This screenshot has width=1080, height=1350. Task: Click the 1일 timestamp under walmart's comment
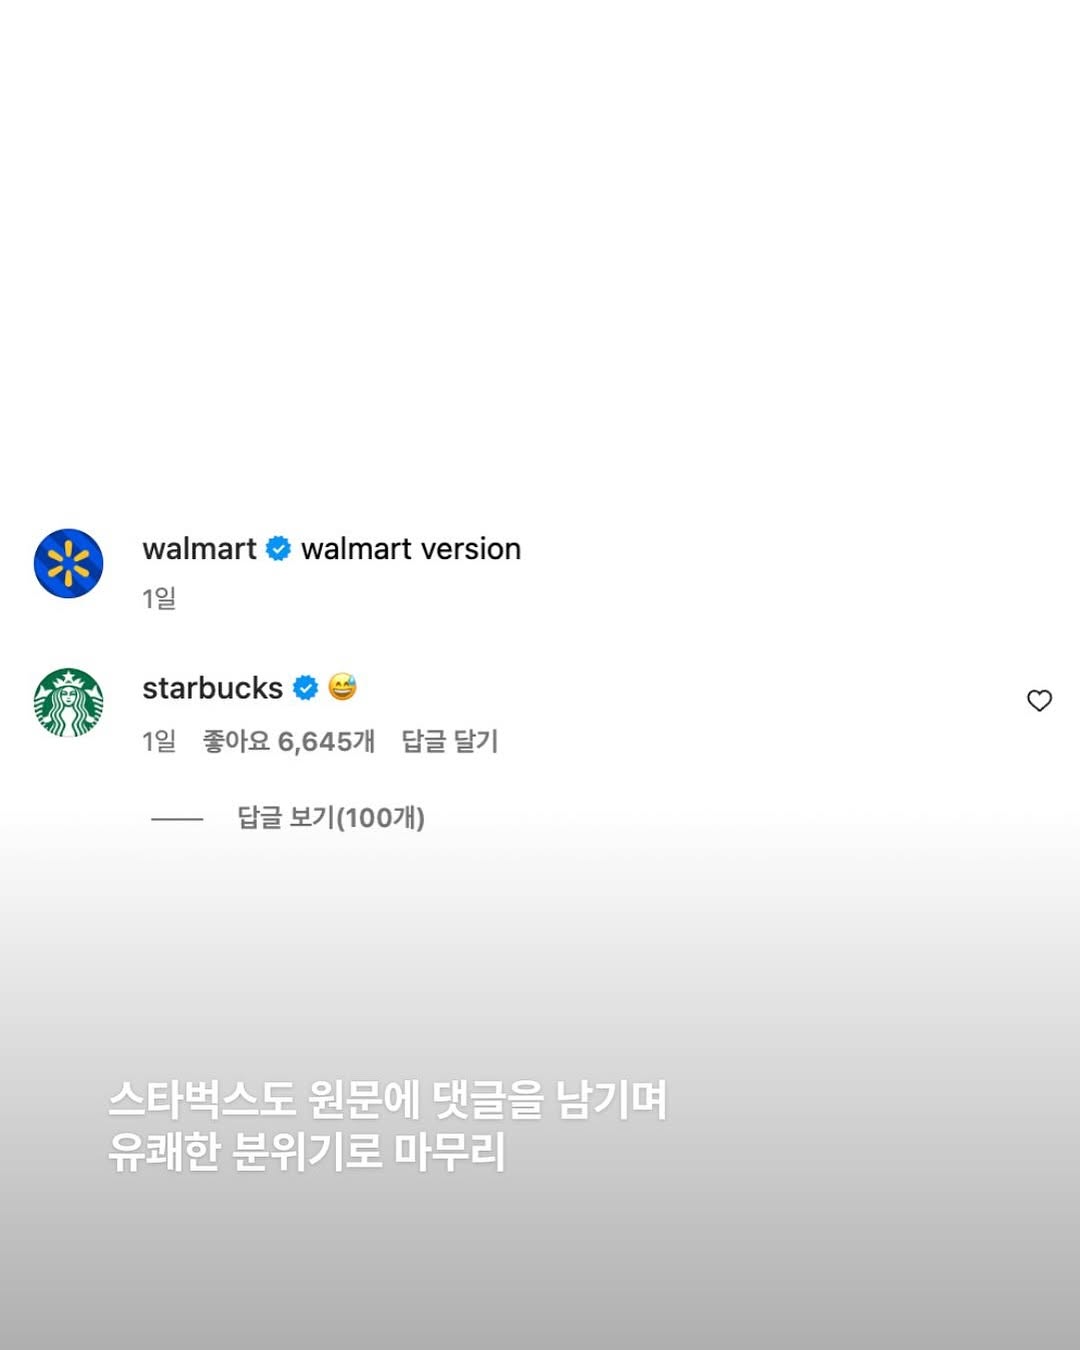pyautogui.click(x=159, y=599)
